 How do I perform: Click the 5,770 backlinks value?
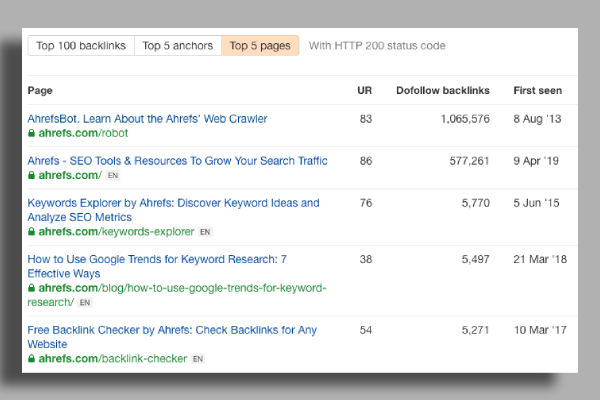[476, 203]
